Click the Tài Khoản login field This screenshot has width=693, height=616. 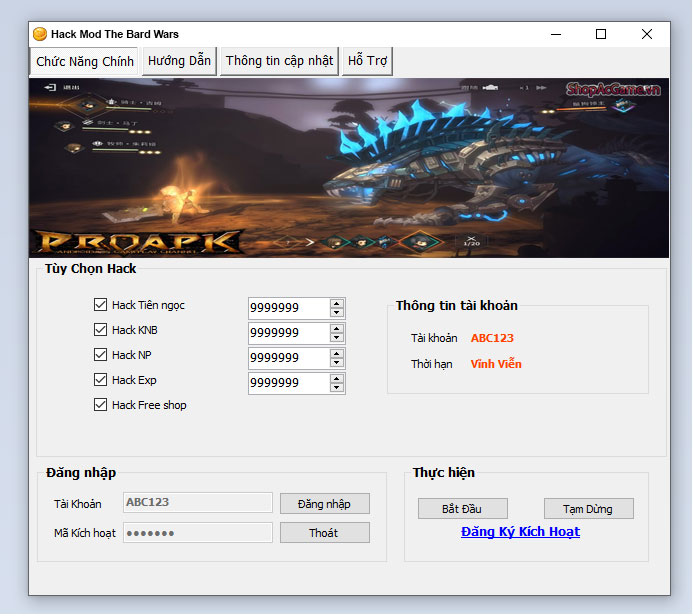pyautogui.click(x=198, y=502)
